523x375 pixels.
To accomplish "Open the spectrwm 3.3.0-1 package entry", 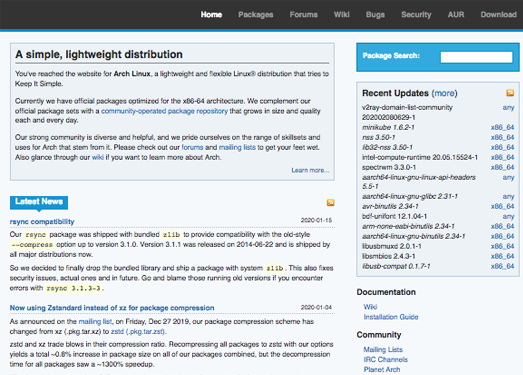I will click(x=389, y=167).
